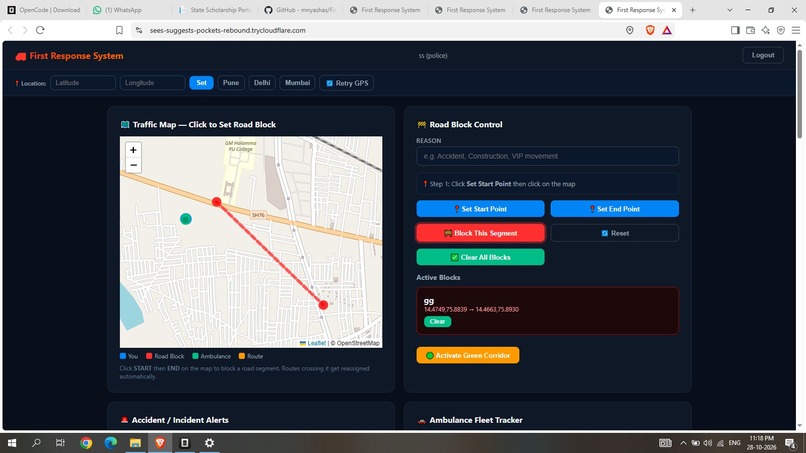The image size is (806, 453).
Task: Close the active First Response System tab
Action: (x=674, y=10)
